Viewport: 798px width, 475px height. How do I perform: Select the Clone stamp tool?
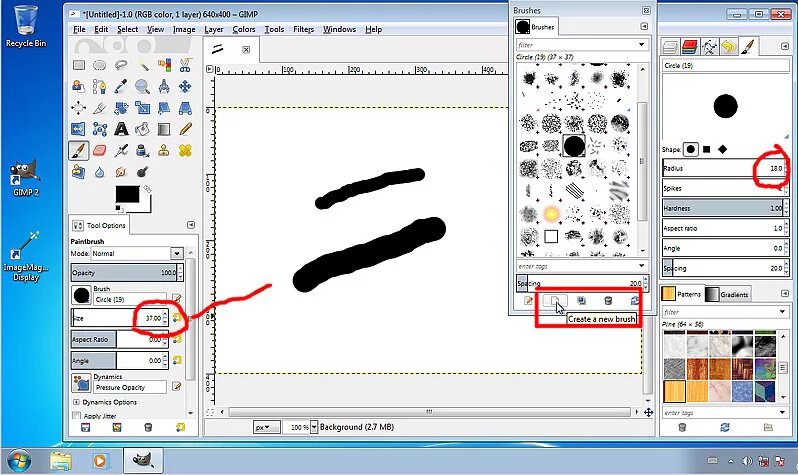click(164, 151)
